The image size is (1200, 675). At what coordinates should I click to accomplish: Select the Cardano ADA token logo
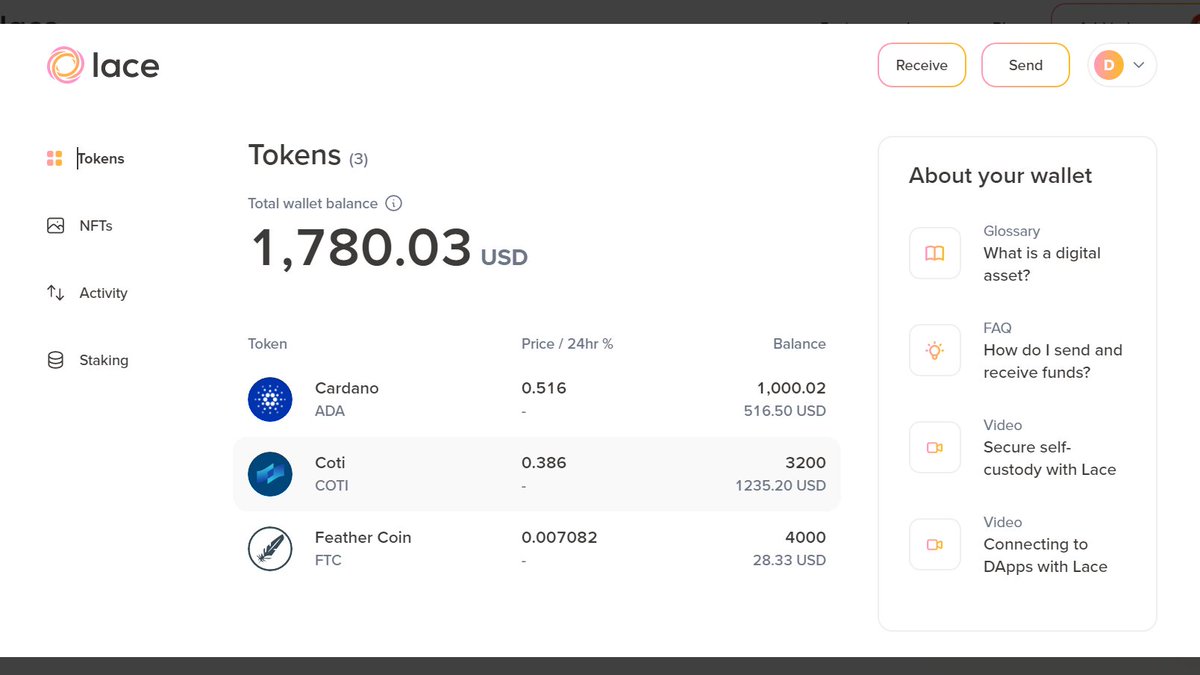(x=270, y=400)
